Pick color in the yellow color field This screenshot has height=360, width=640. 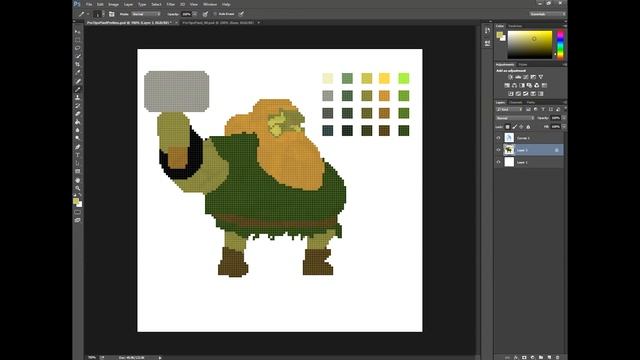click(529, 44)
